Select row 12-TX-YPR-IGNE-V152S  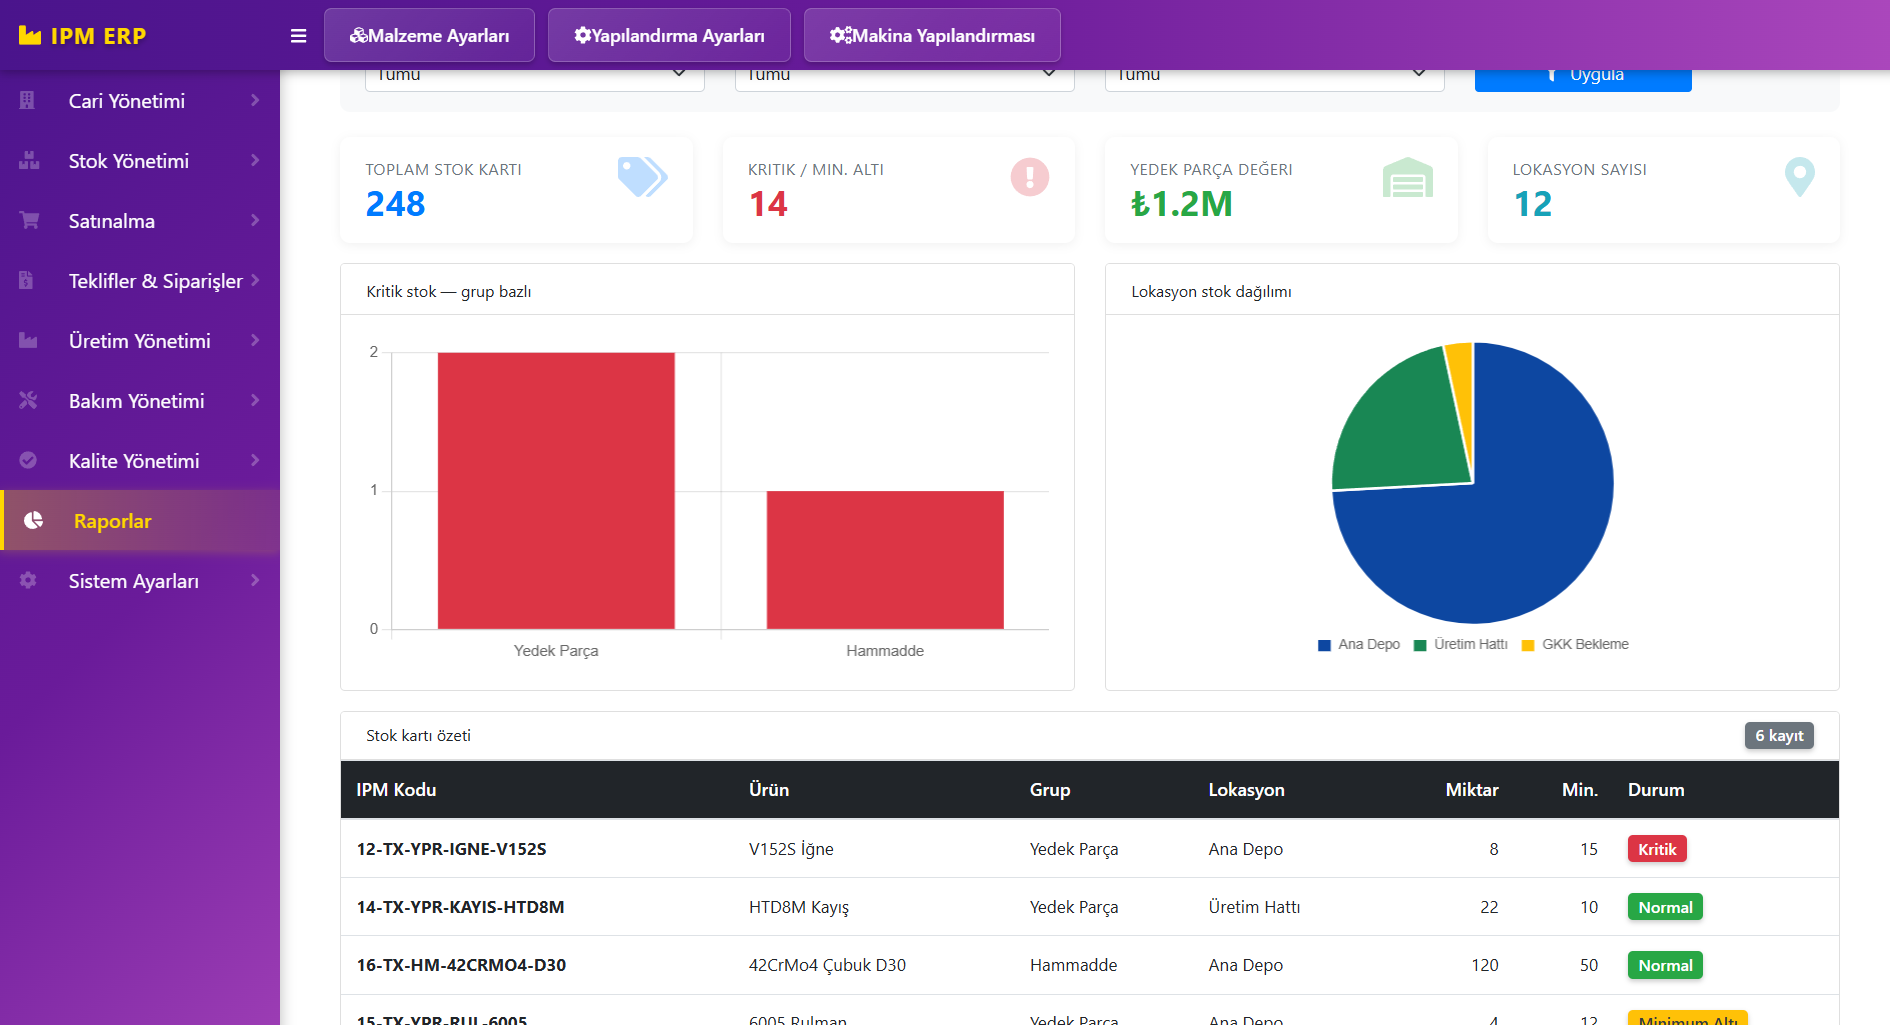pos(1090,849)
